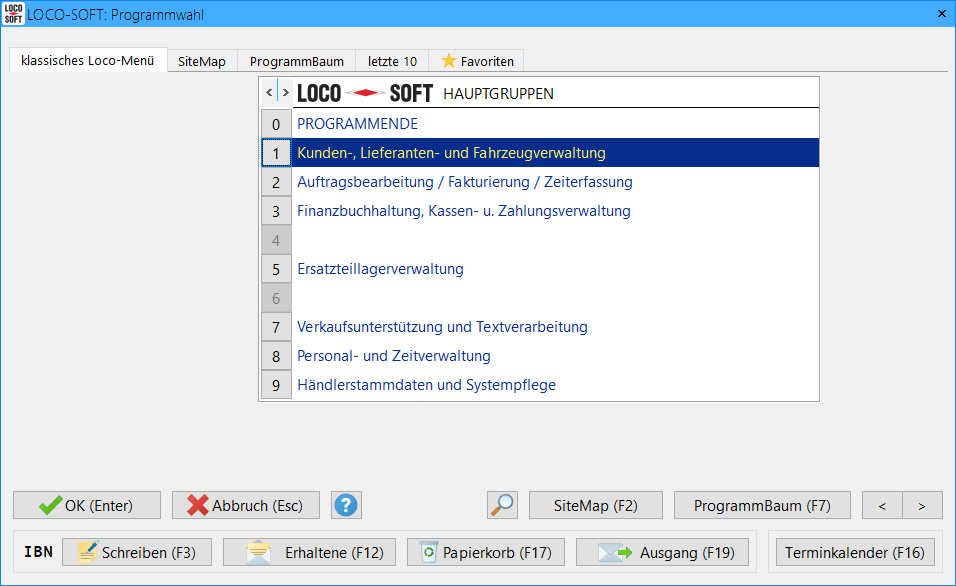Open Erhaltene (F12) received messages
The image size is (956, 586).
click(x=309, y=552)
